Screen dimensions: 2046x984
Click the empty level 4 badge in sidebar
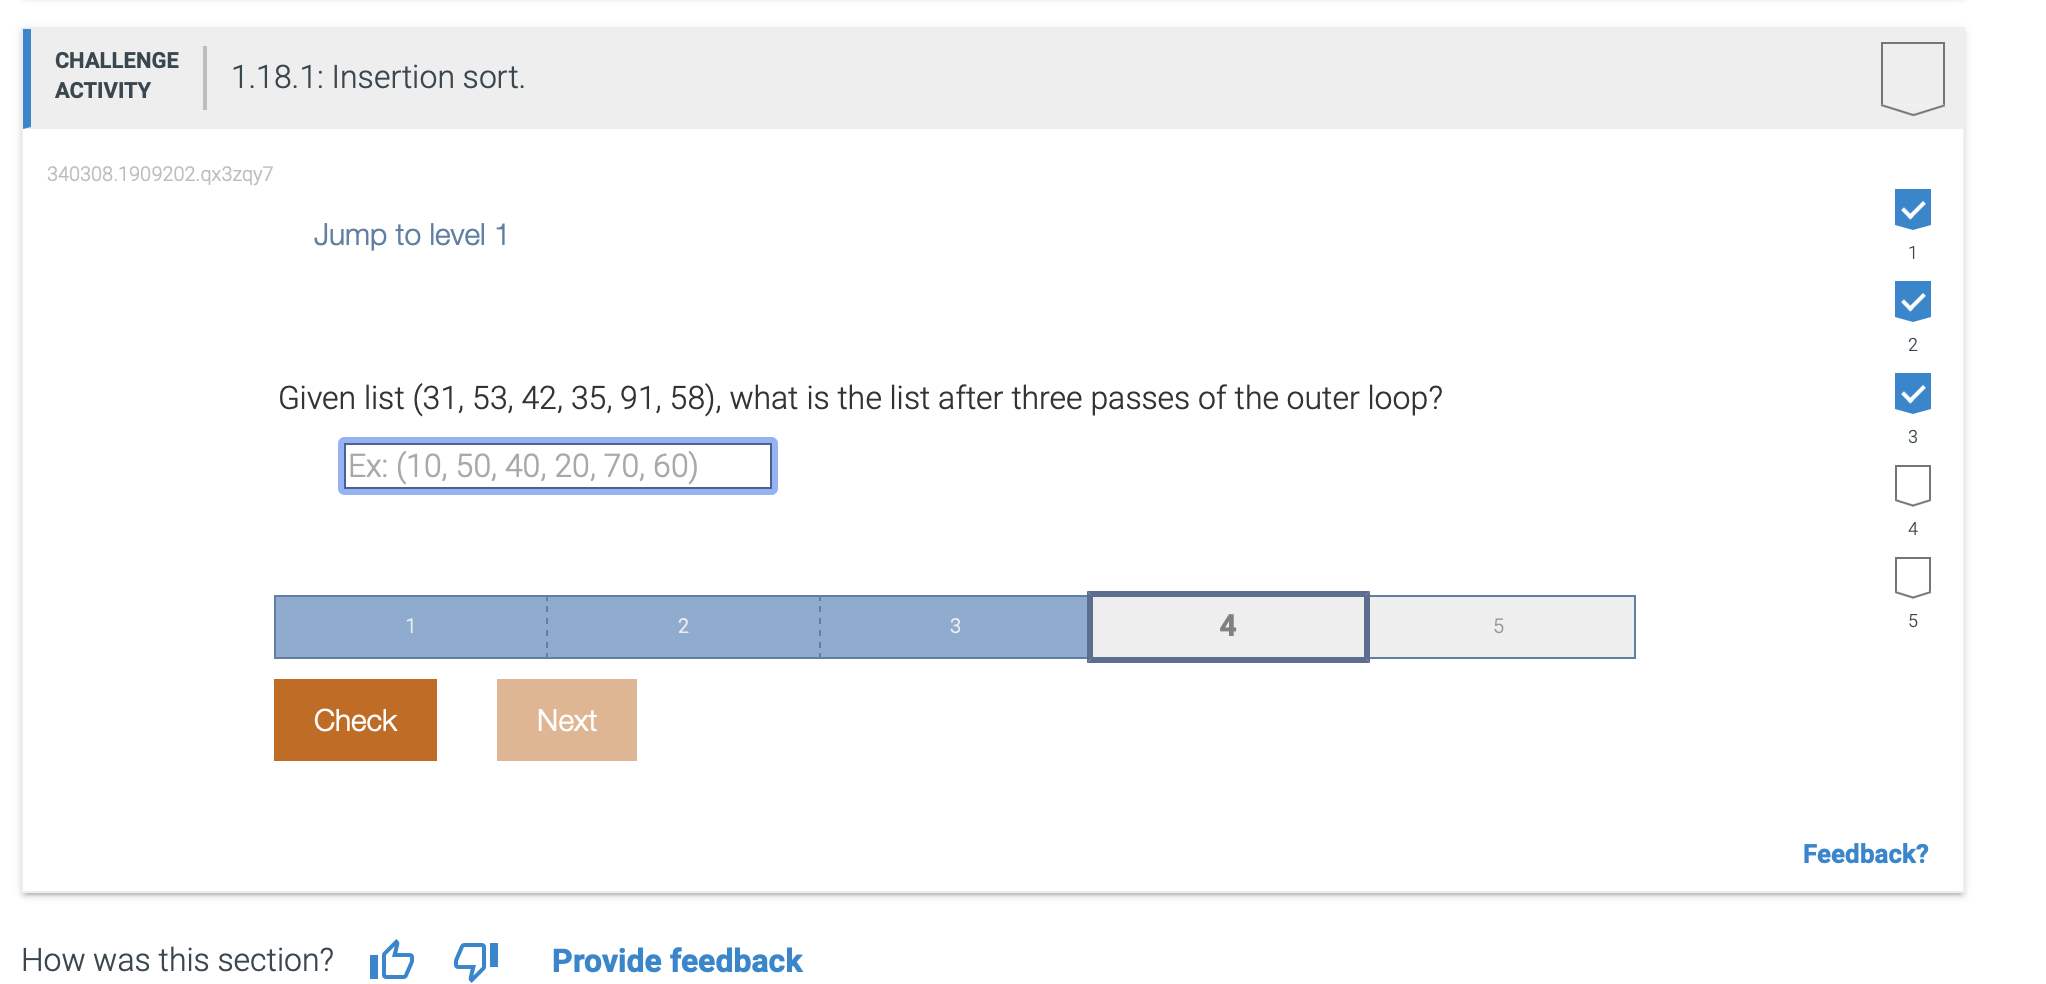coord(1912,484)
